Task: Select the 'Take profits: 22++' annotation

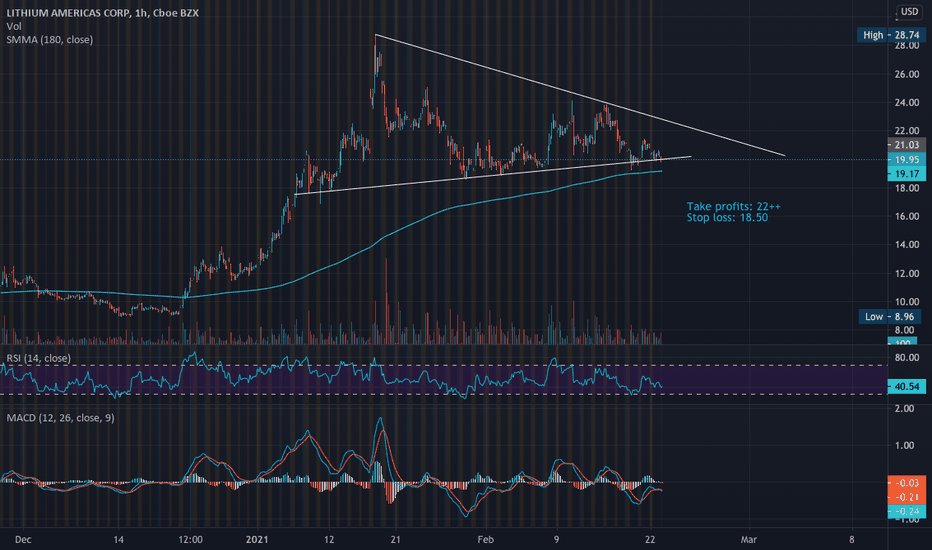Action: tap(733, 206)
